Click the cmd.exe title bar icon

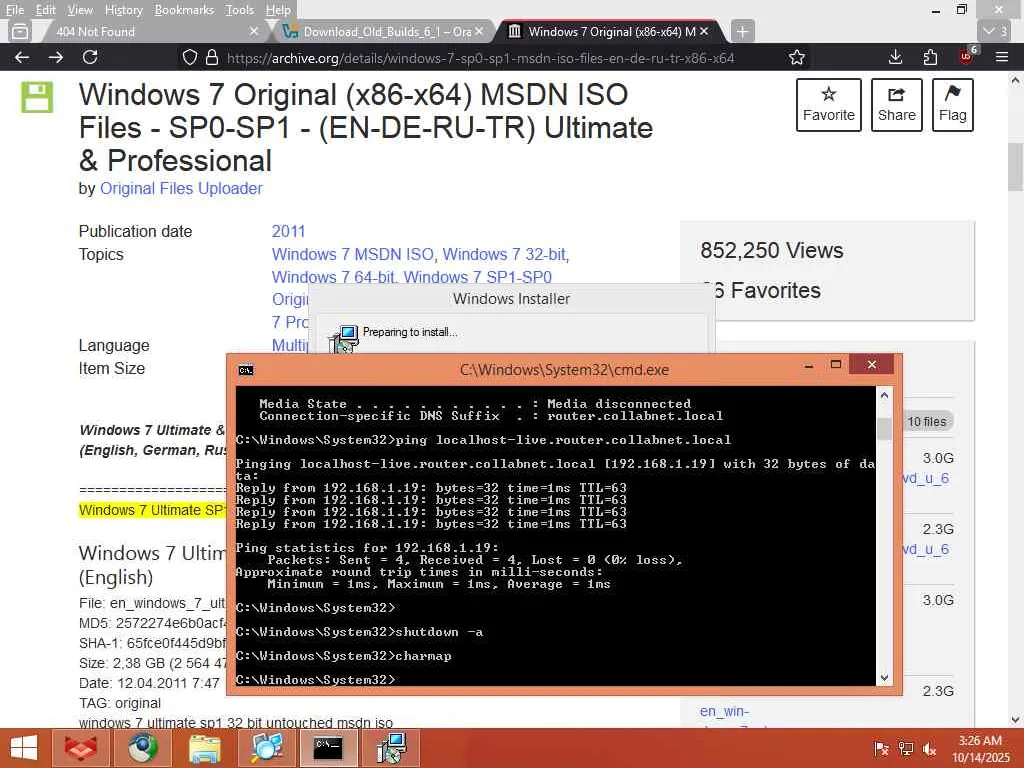pos(246,370)
